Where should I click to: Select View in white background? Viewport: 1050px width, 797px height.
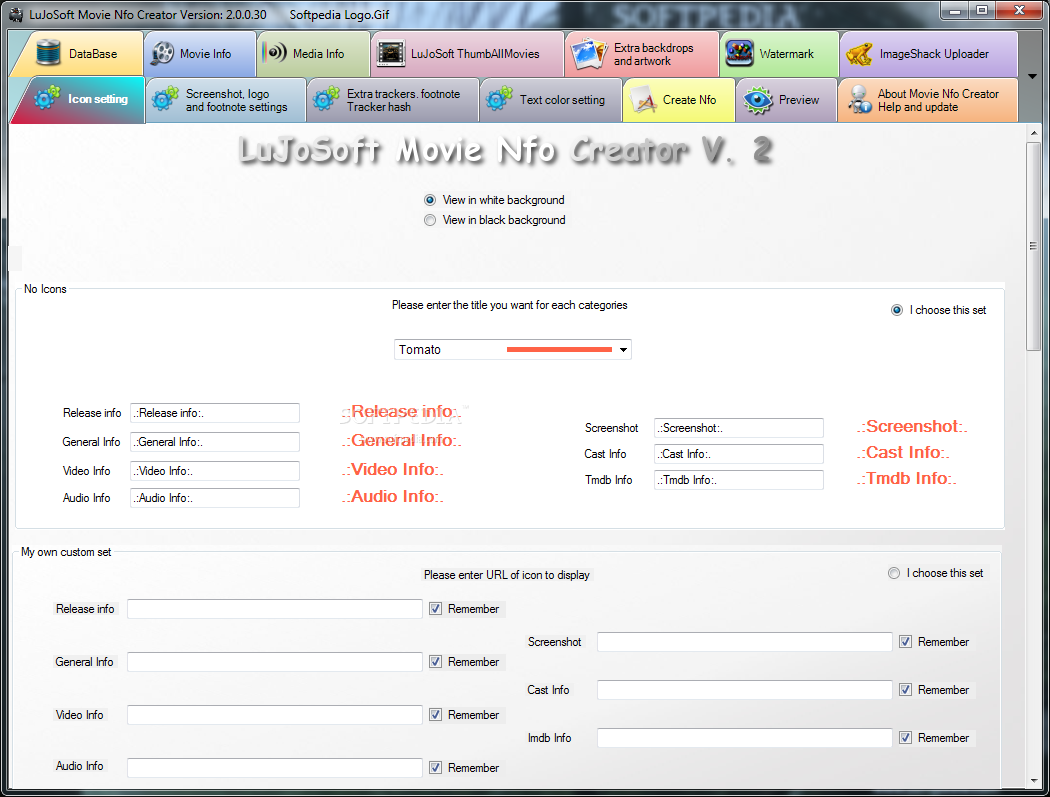click(x=430, y=200)
